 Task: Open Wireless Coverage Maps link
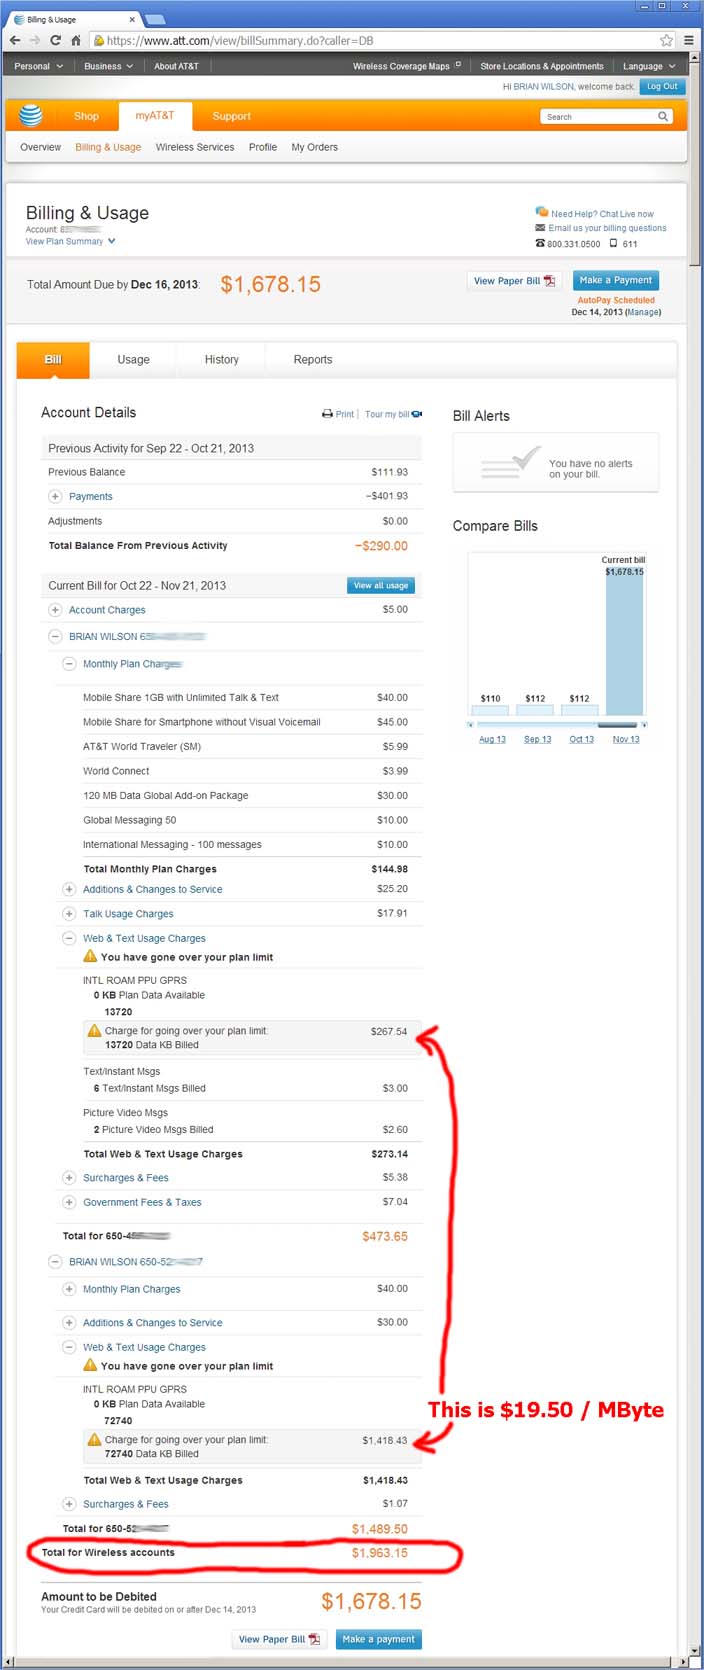[407, 66]
